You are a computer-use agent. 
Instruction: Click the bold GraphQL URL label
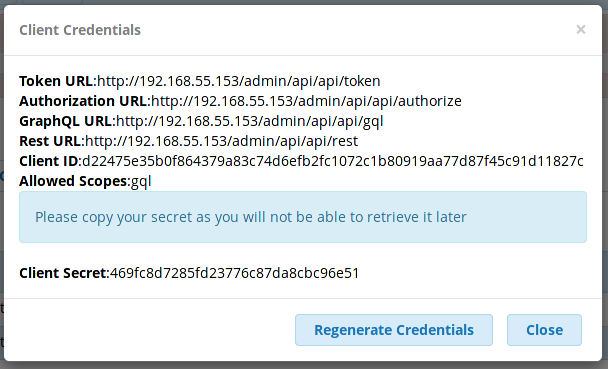pos(66,121)
